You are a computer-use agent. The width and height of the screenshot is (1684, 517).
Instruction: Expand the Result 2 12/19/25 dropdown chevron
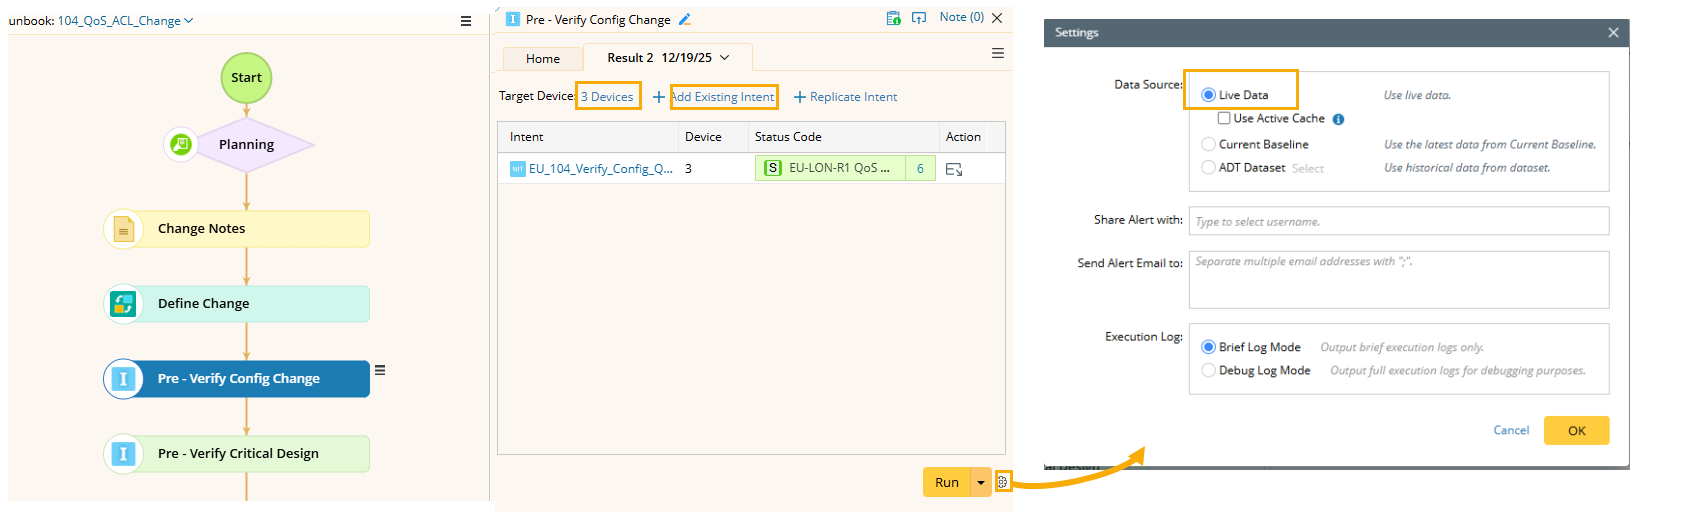pos(725,58)
